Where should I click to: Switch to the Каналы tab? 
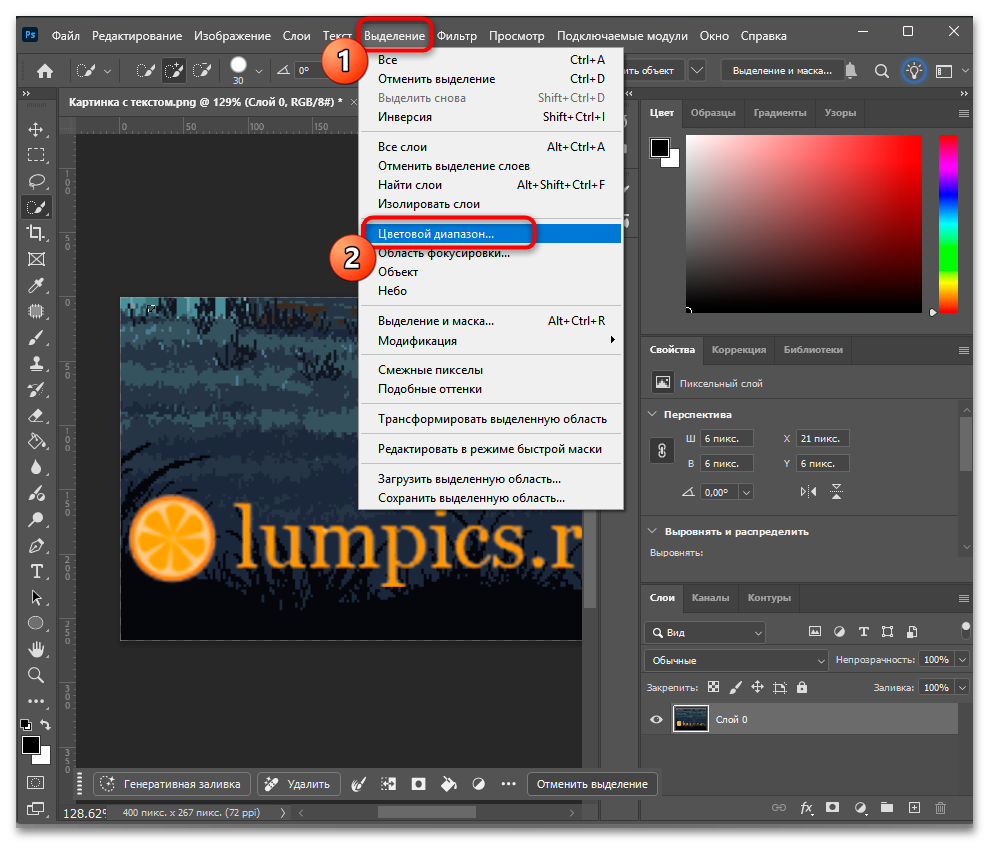(710, 597)
